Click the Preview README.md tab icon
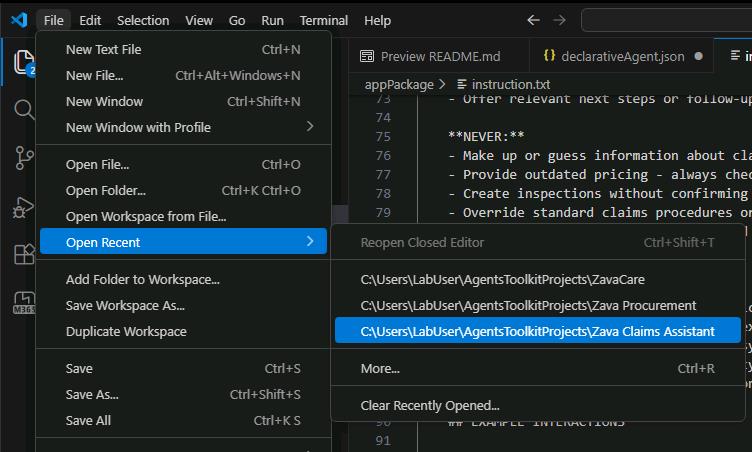The width and height of the screenshot is (752, 452). [367, 56]
